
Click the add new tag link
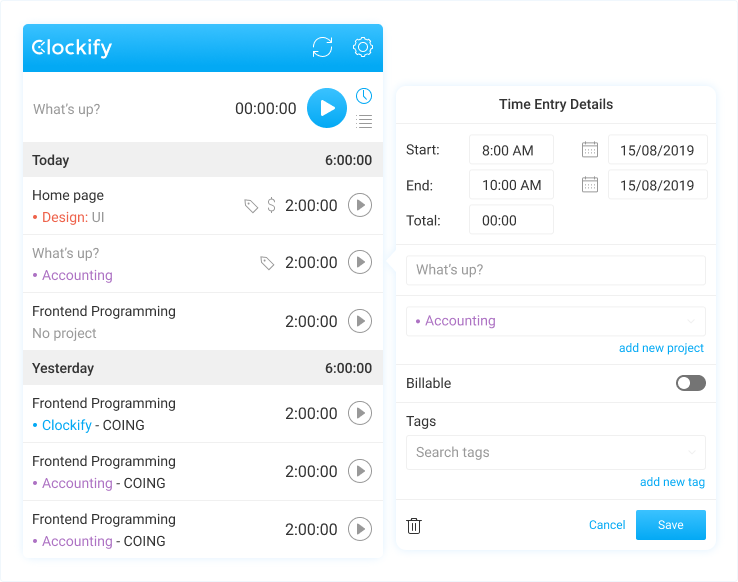(672, 482)
